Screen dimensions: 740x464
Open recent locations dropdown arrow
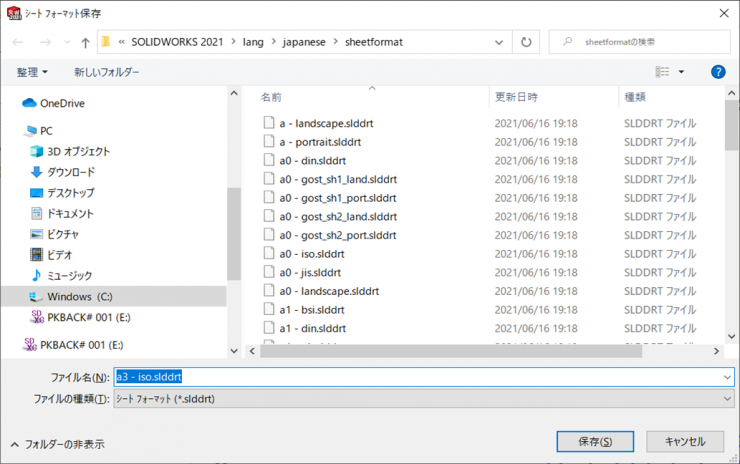(67, 42)
